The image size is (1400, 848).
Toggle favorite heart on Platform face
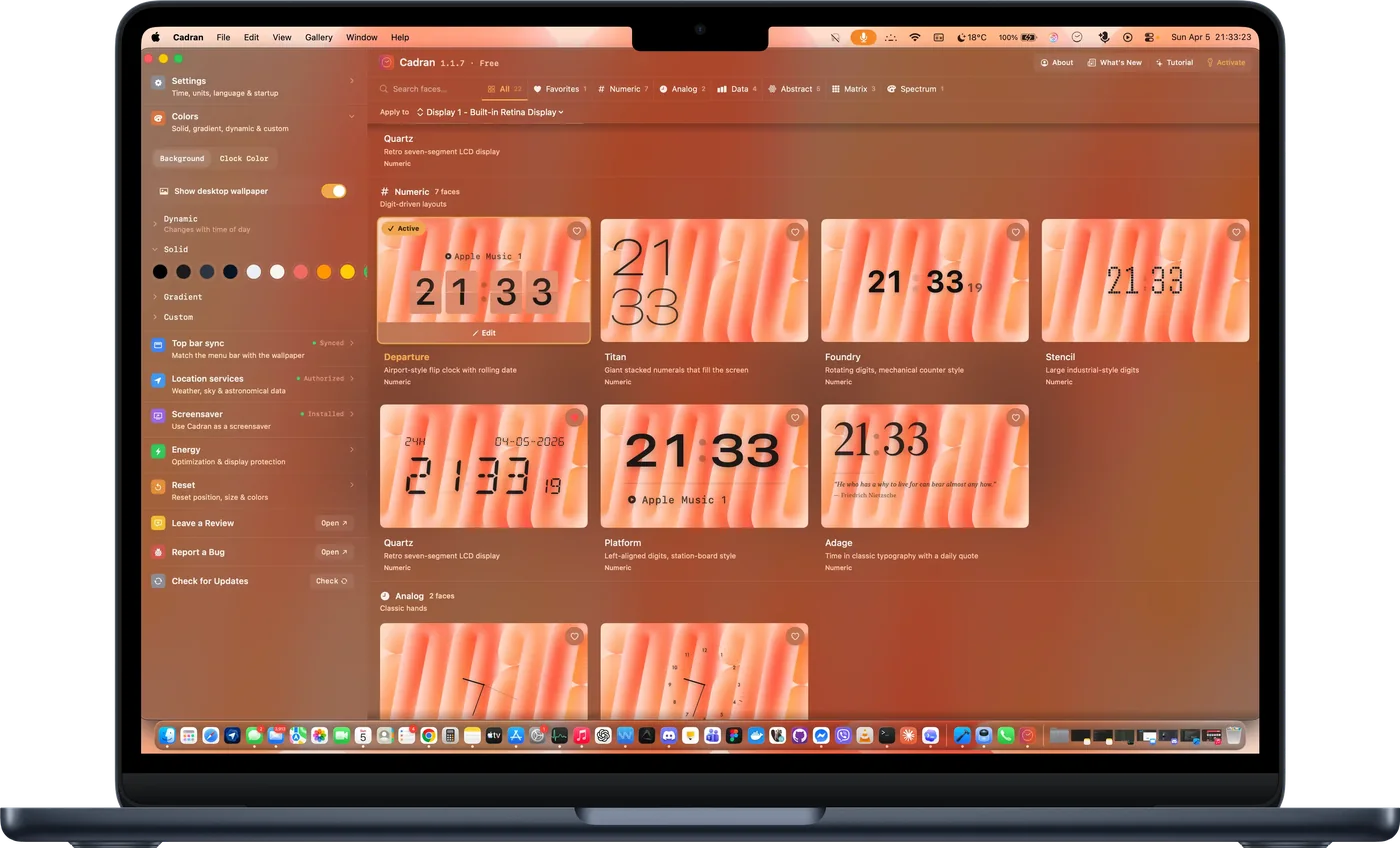[x=795, y=417]
